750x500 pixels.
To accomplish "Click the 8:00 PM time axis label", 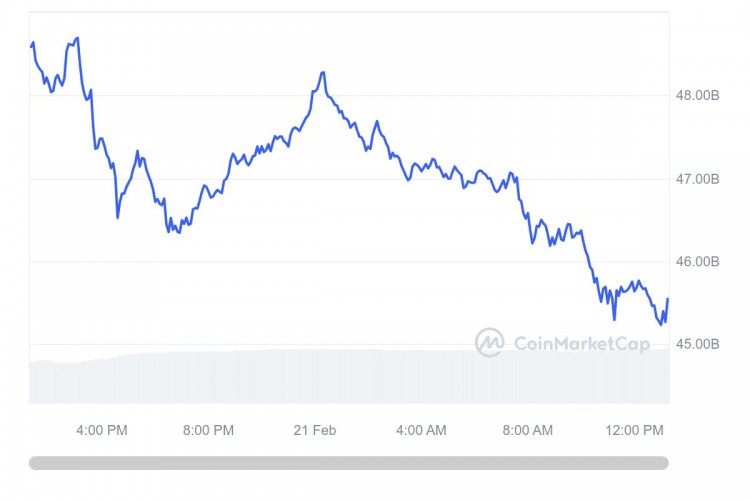I will click(209, 430).
